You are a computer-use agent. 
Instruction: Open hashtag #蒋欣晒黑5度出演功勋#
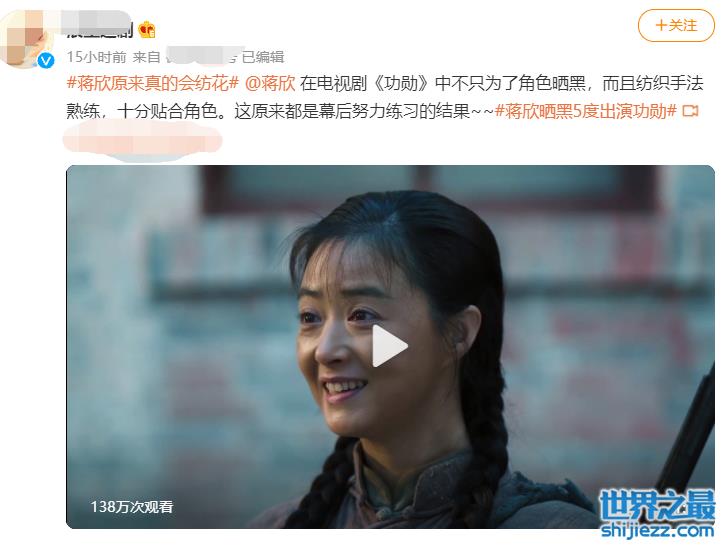tap(585, 111)
